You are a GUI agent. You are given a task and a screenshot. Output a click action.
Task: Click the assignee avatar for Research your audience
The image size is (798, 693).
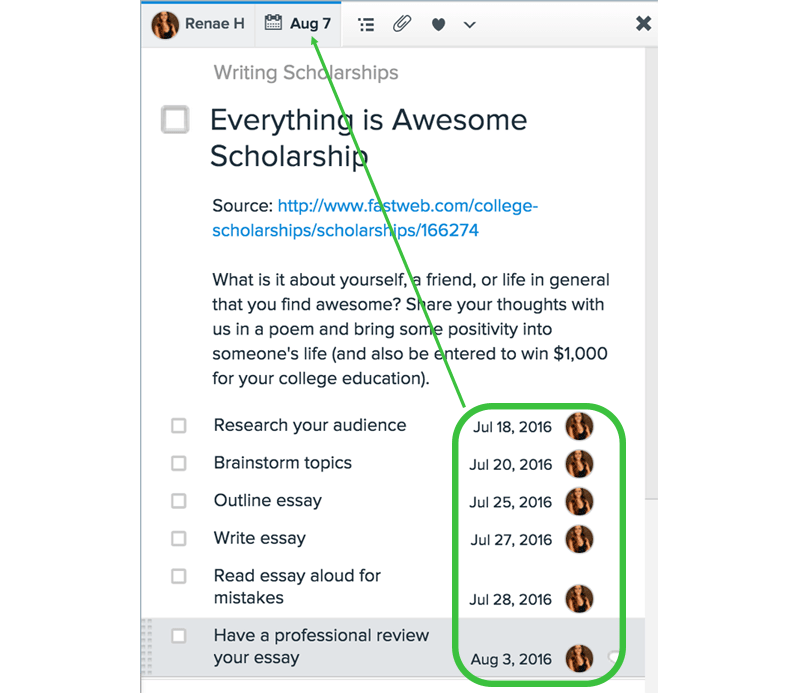[579, 426]
